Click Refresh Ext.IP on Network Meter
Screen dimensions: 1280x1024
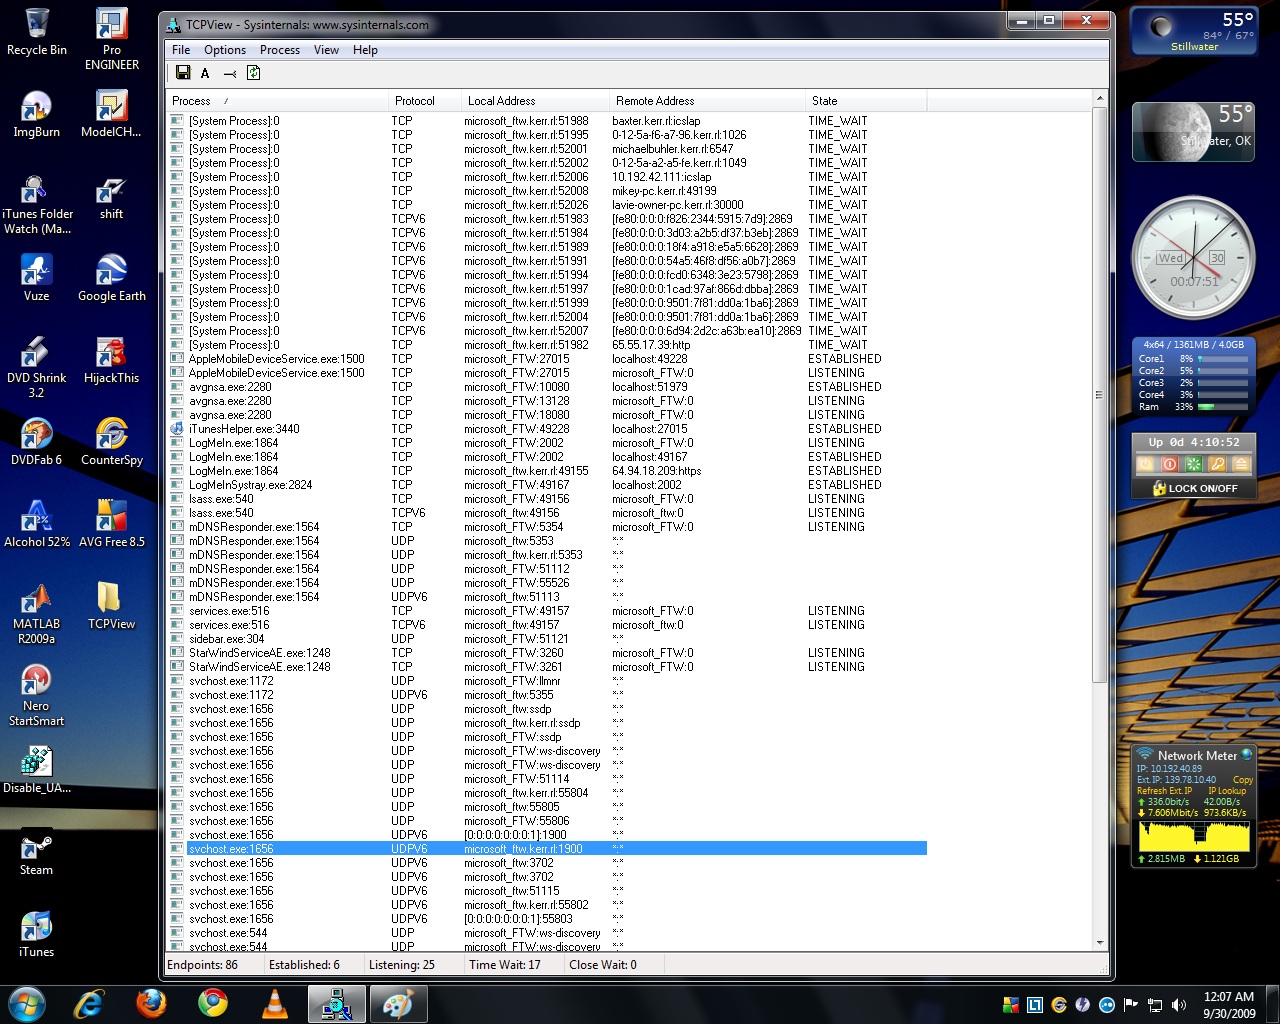tap(1165, 790)
